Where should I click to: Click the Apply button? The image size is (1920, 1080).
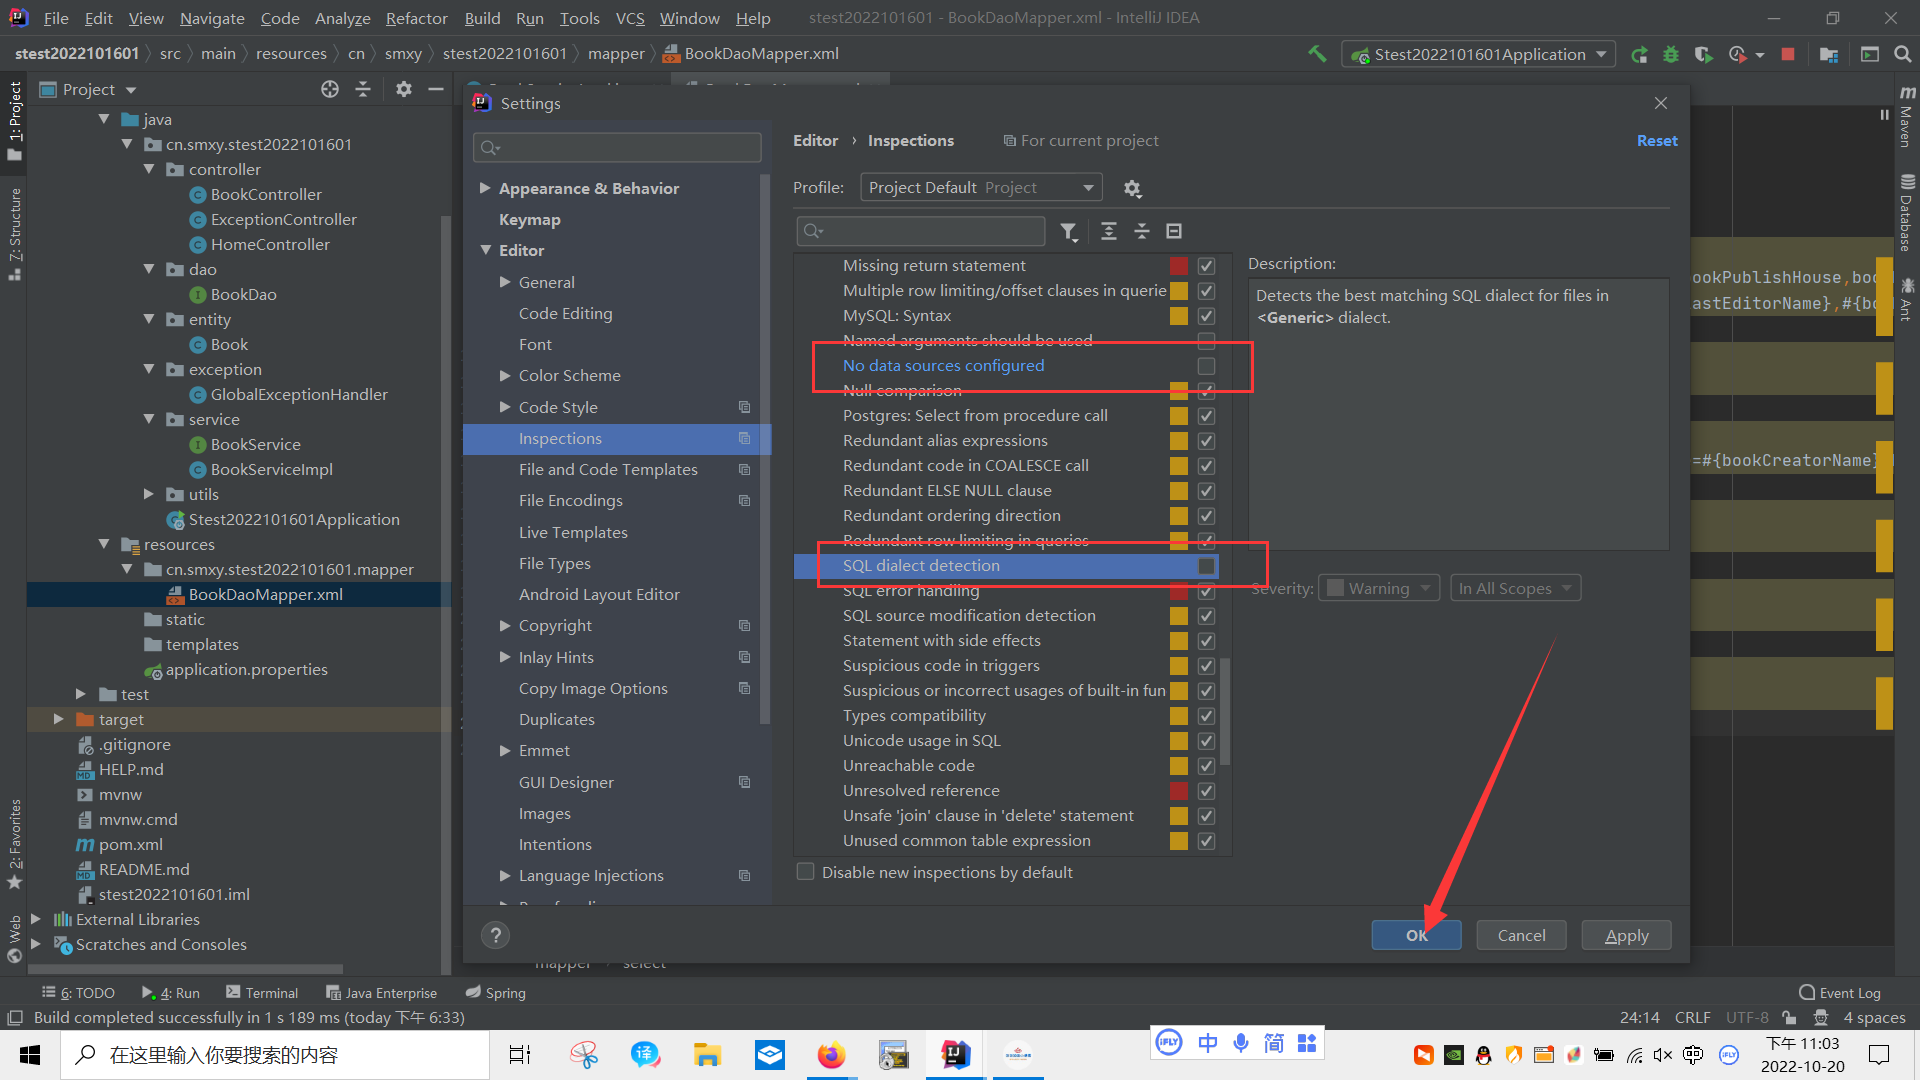click(x=1626, y=935)
